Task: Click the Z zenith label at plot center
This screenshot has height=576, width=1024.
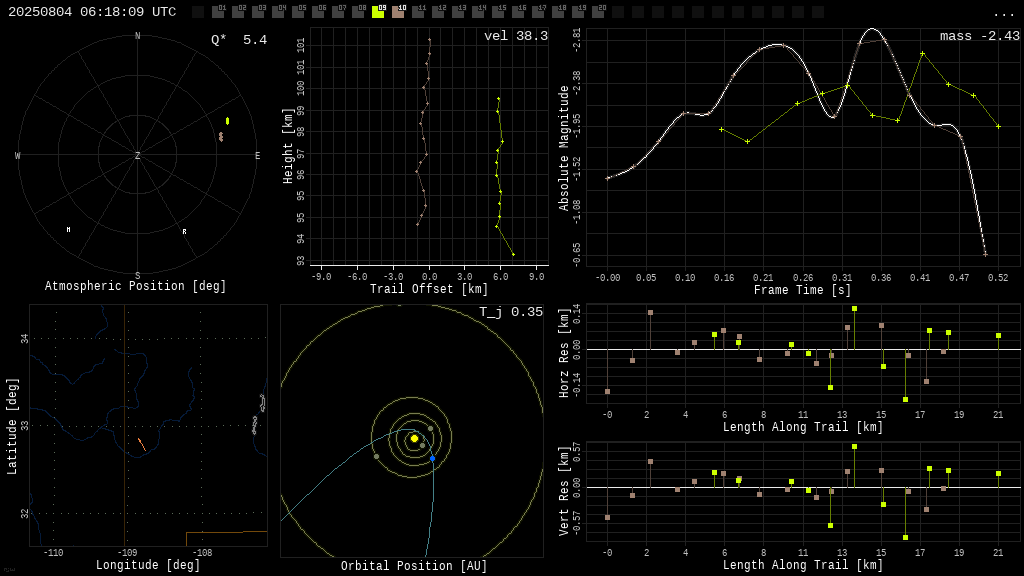Action: click(x=137, y=155)
